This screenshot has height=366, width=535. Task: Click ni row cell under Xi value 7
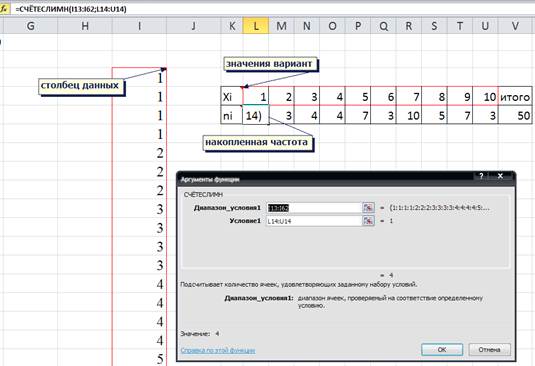tap(409, 115)
